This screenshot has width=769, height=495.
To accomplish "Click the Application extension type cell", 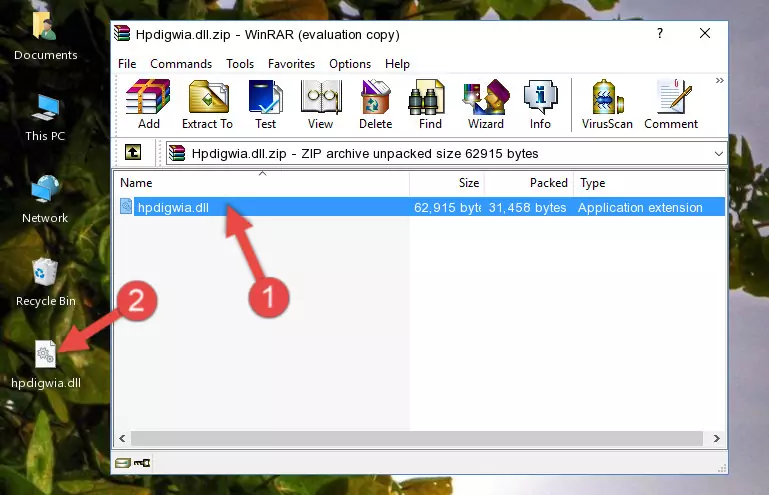I will 640,208.
